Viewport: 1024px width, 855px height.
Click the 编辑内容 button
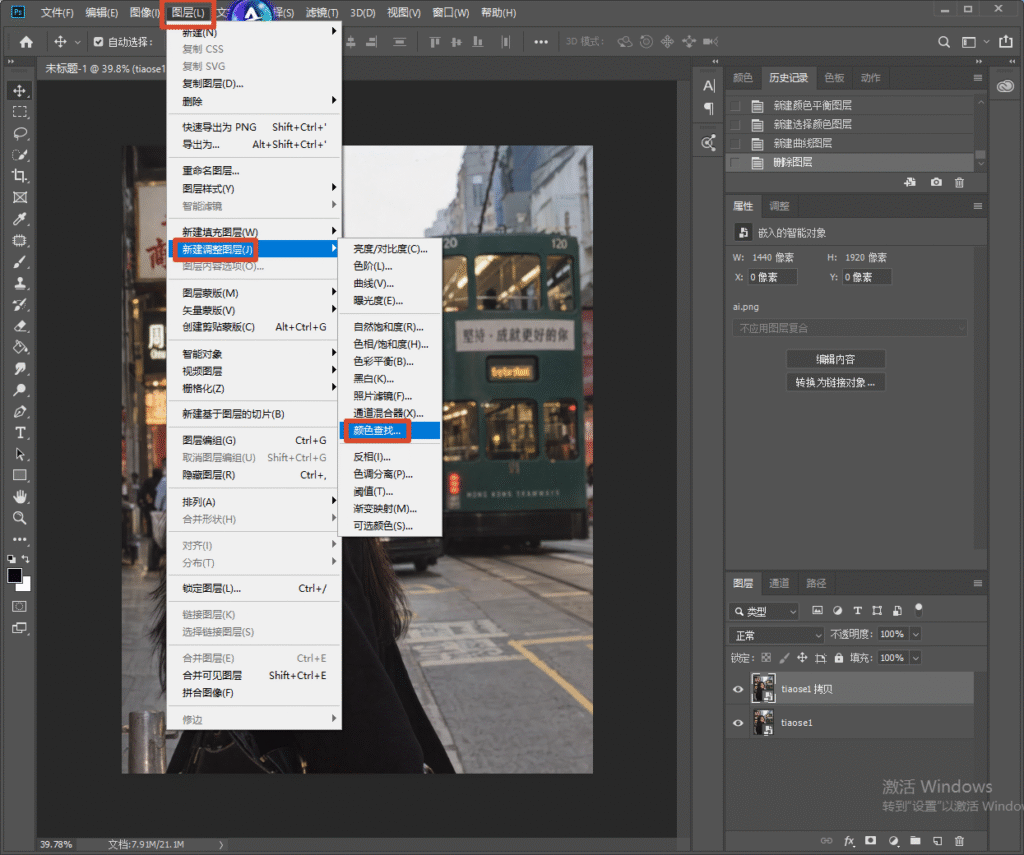pos(835,359)
